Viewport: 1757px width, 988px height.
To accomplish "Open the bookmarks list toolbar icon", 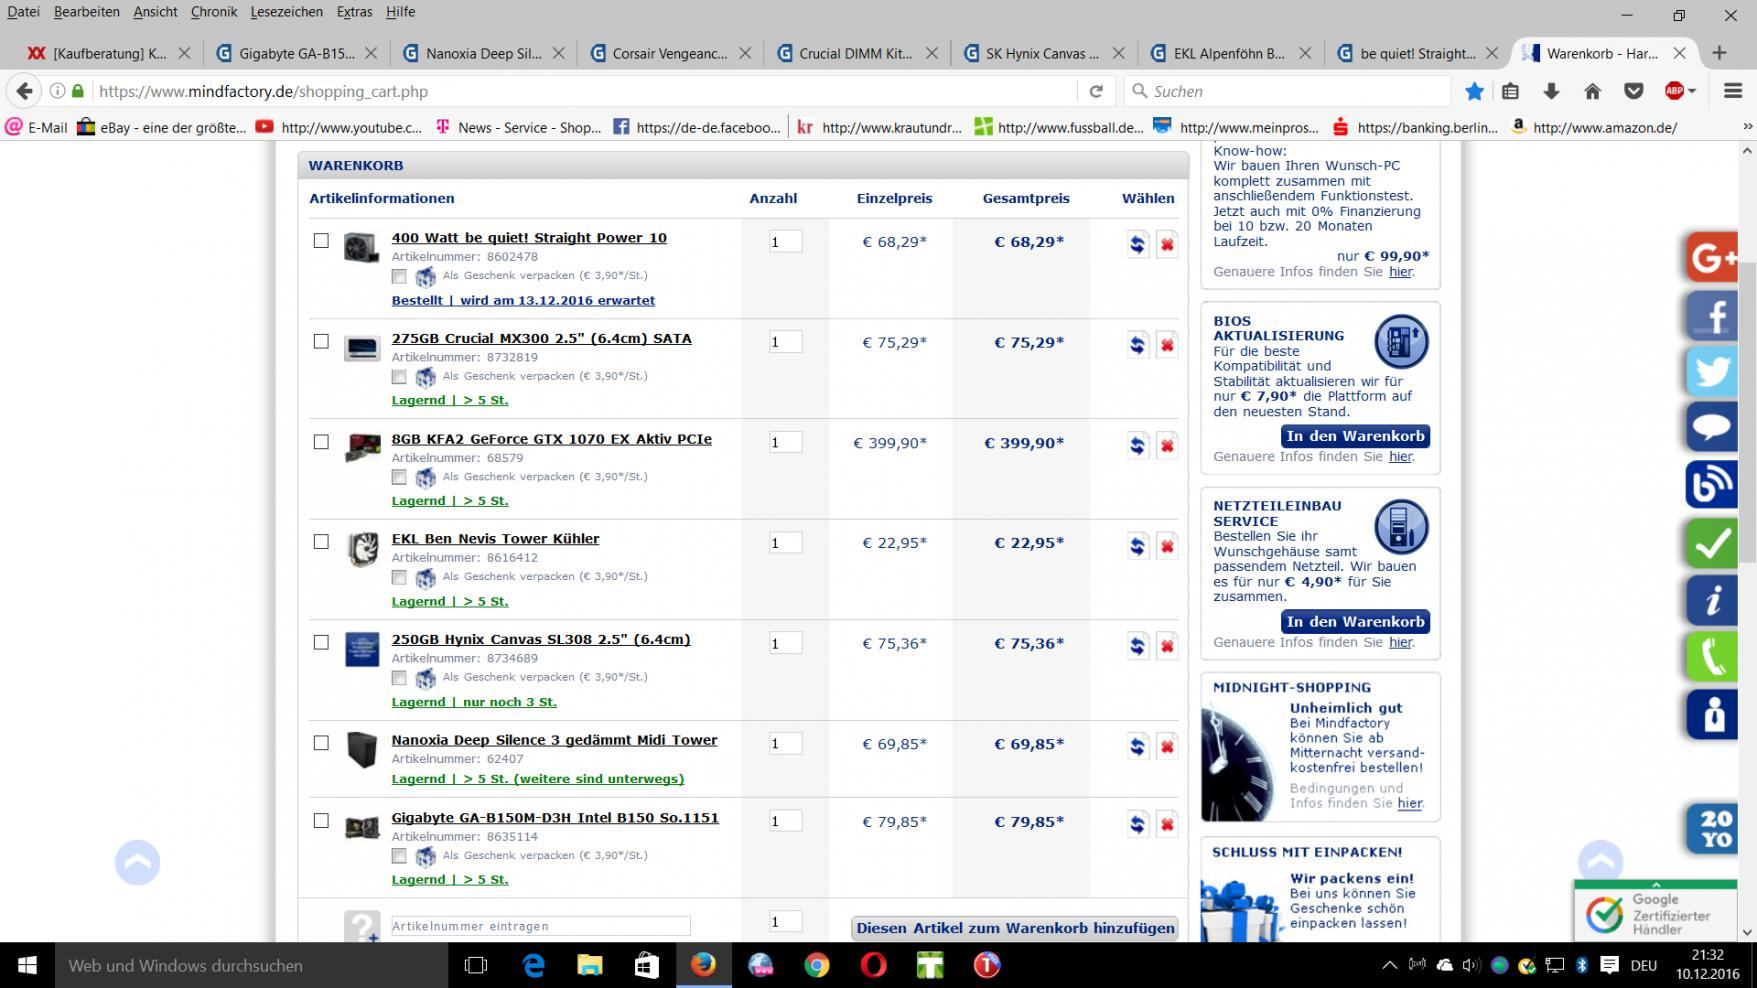I will pyautogui.click(x=1511, y=91).
